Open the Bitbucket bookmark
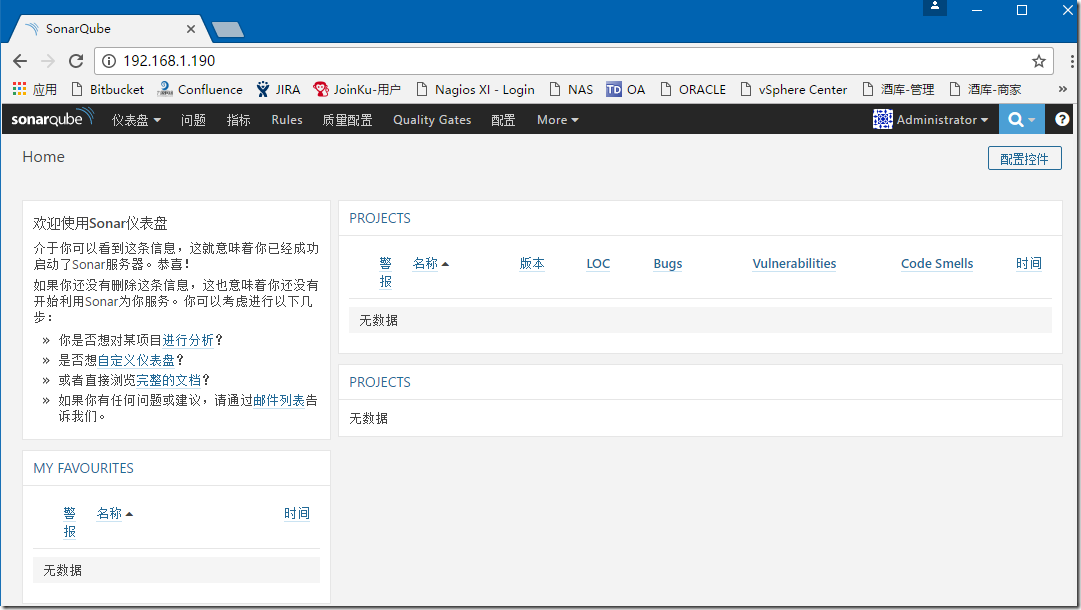This screenshot has width=1081, height=610. (108, 90)
